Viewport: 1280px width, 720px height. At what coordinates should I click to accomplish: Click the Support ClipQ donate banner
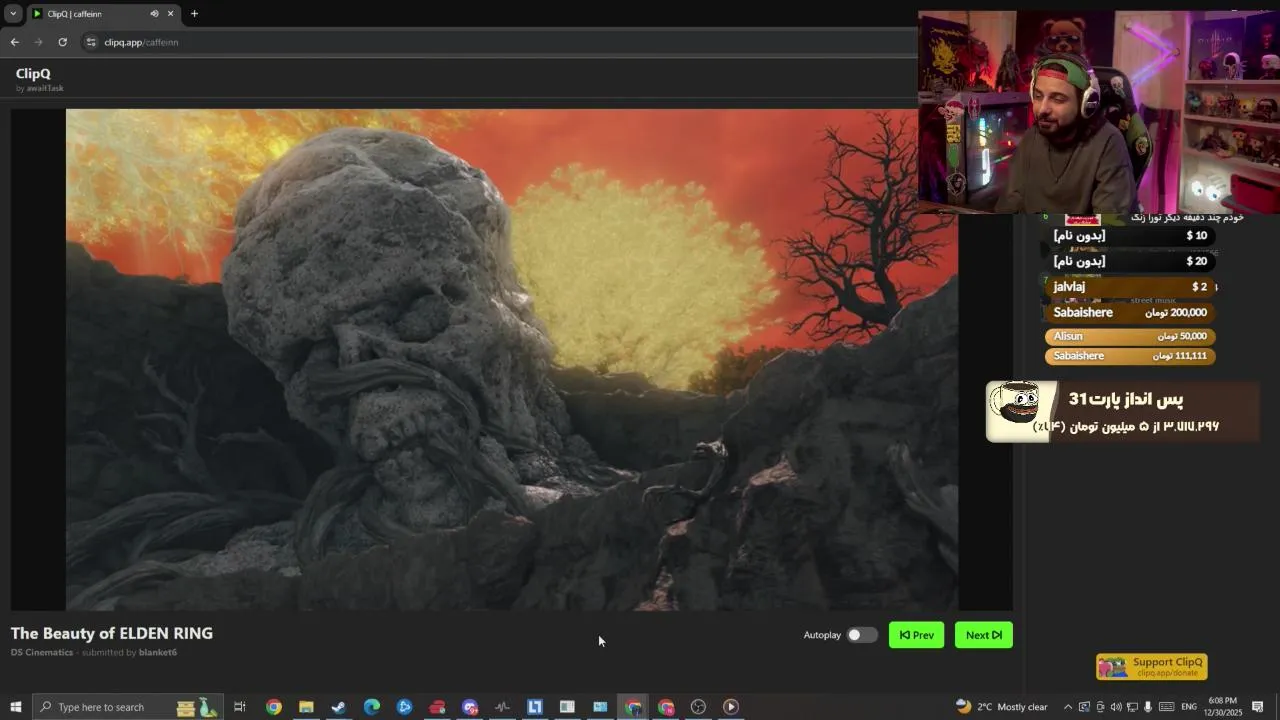[x=1152, y=666]
